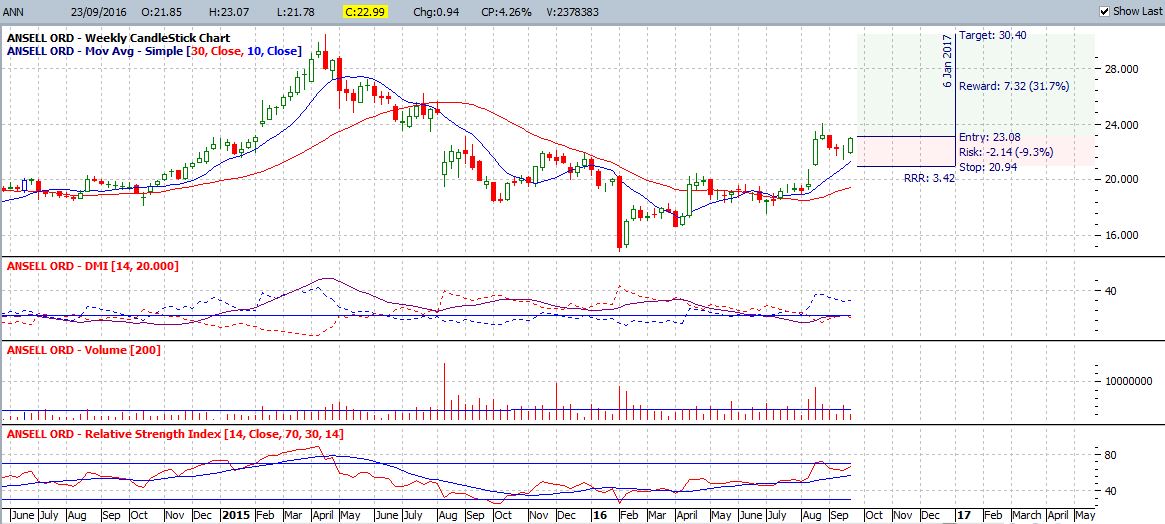Viewport: 1165px width, 524px height.
Task: Click the Entry: 23.08 label
Action: pos(989,138)
